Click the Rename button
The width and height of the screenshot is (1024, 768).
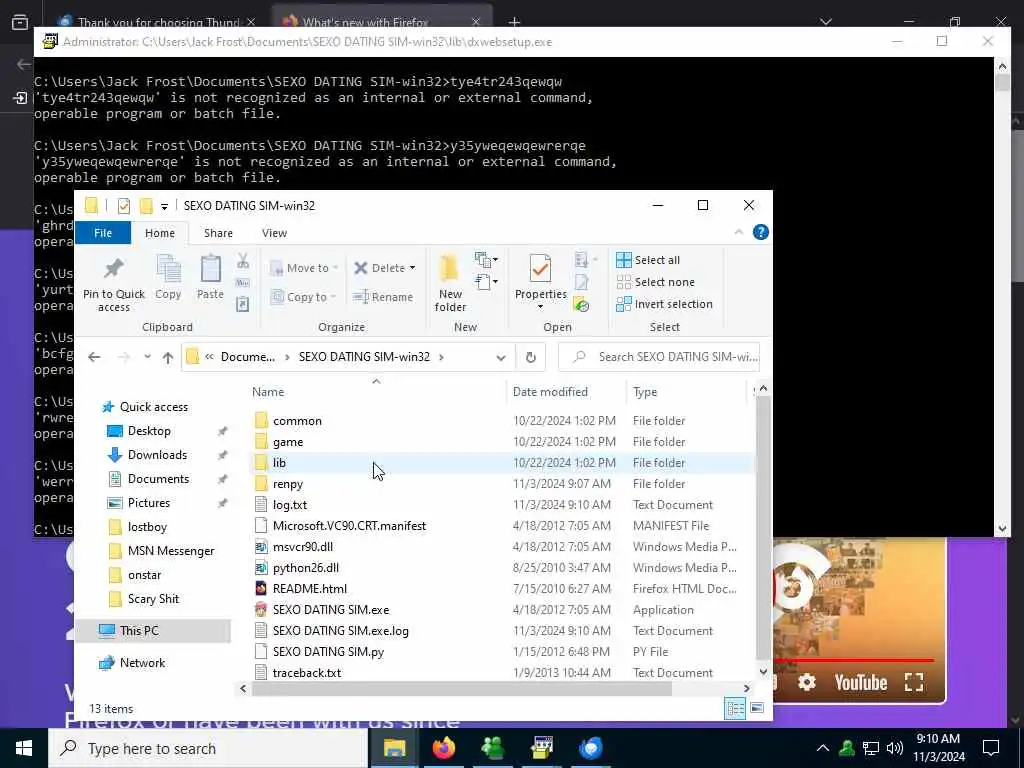(x=383, y=297)
